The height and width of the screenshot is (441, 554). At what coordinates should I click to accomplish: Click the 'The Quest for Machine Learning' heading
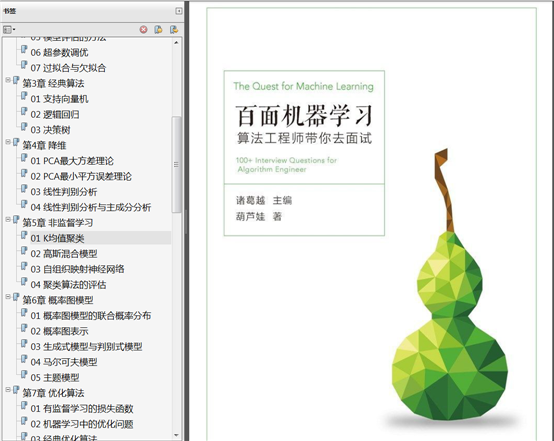[303, 86]
